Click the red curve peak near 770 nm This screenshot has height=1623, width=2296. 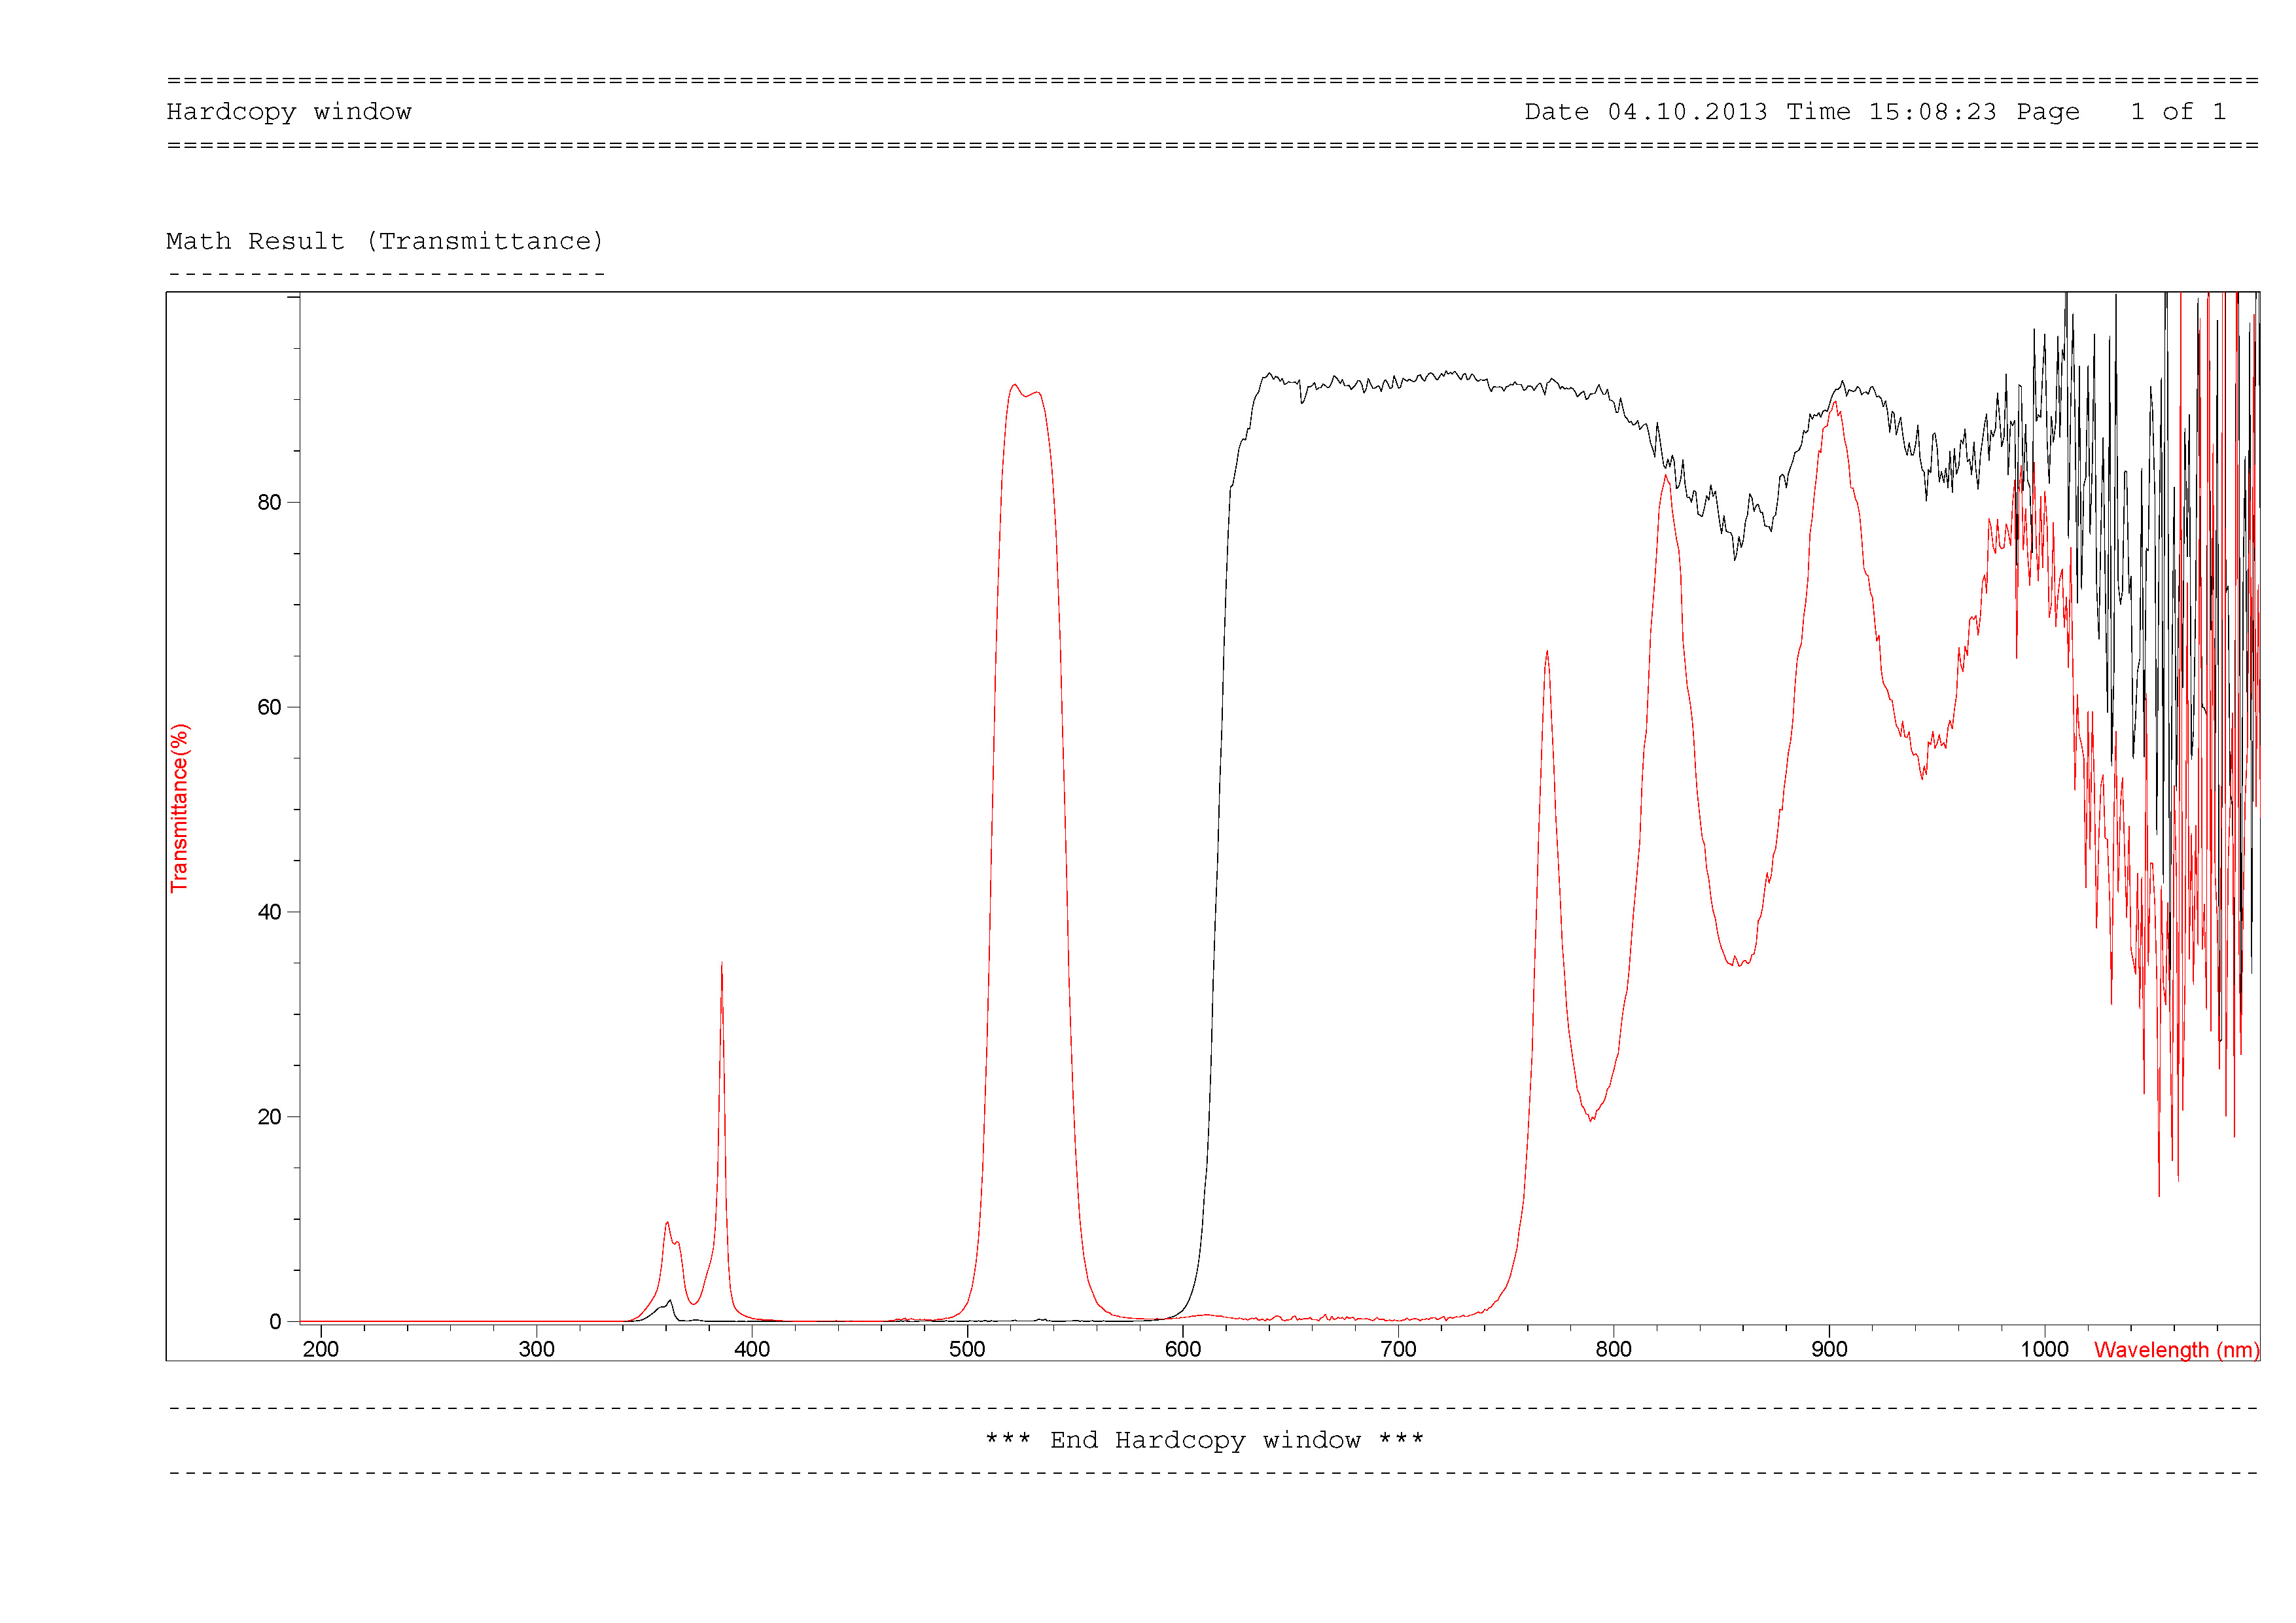coord(1547,655)
